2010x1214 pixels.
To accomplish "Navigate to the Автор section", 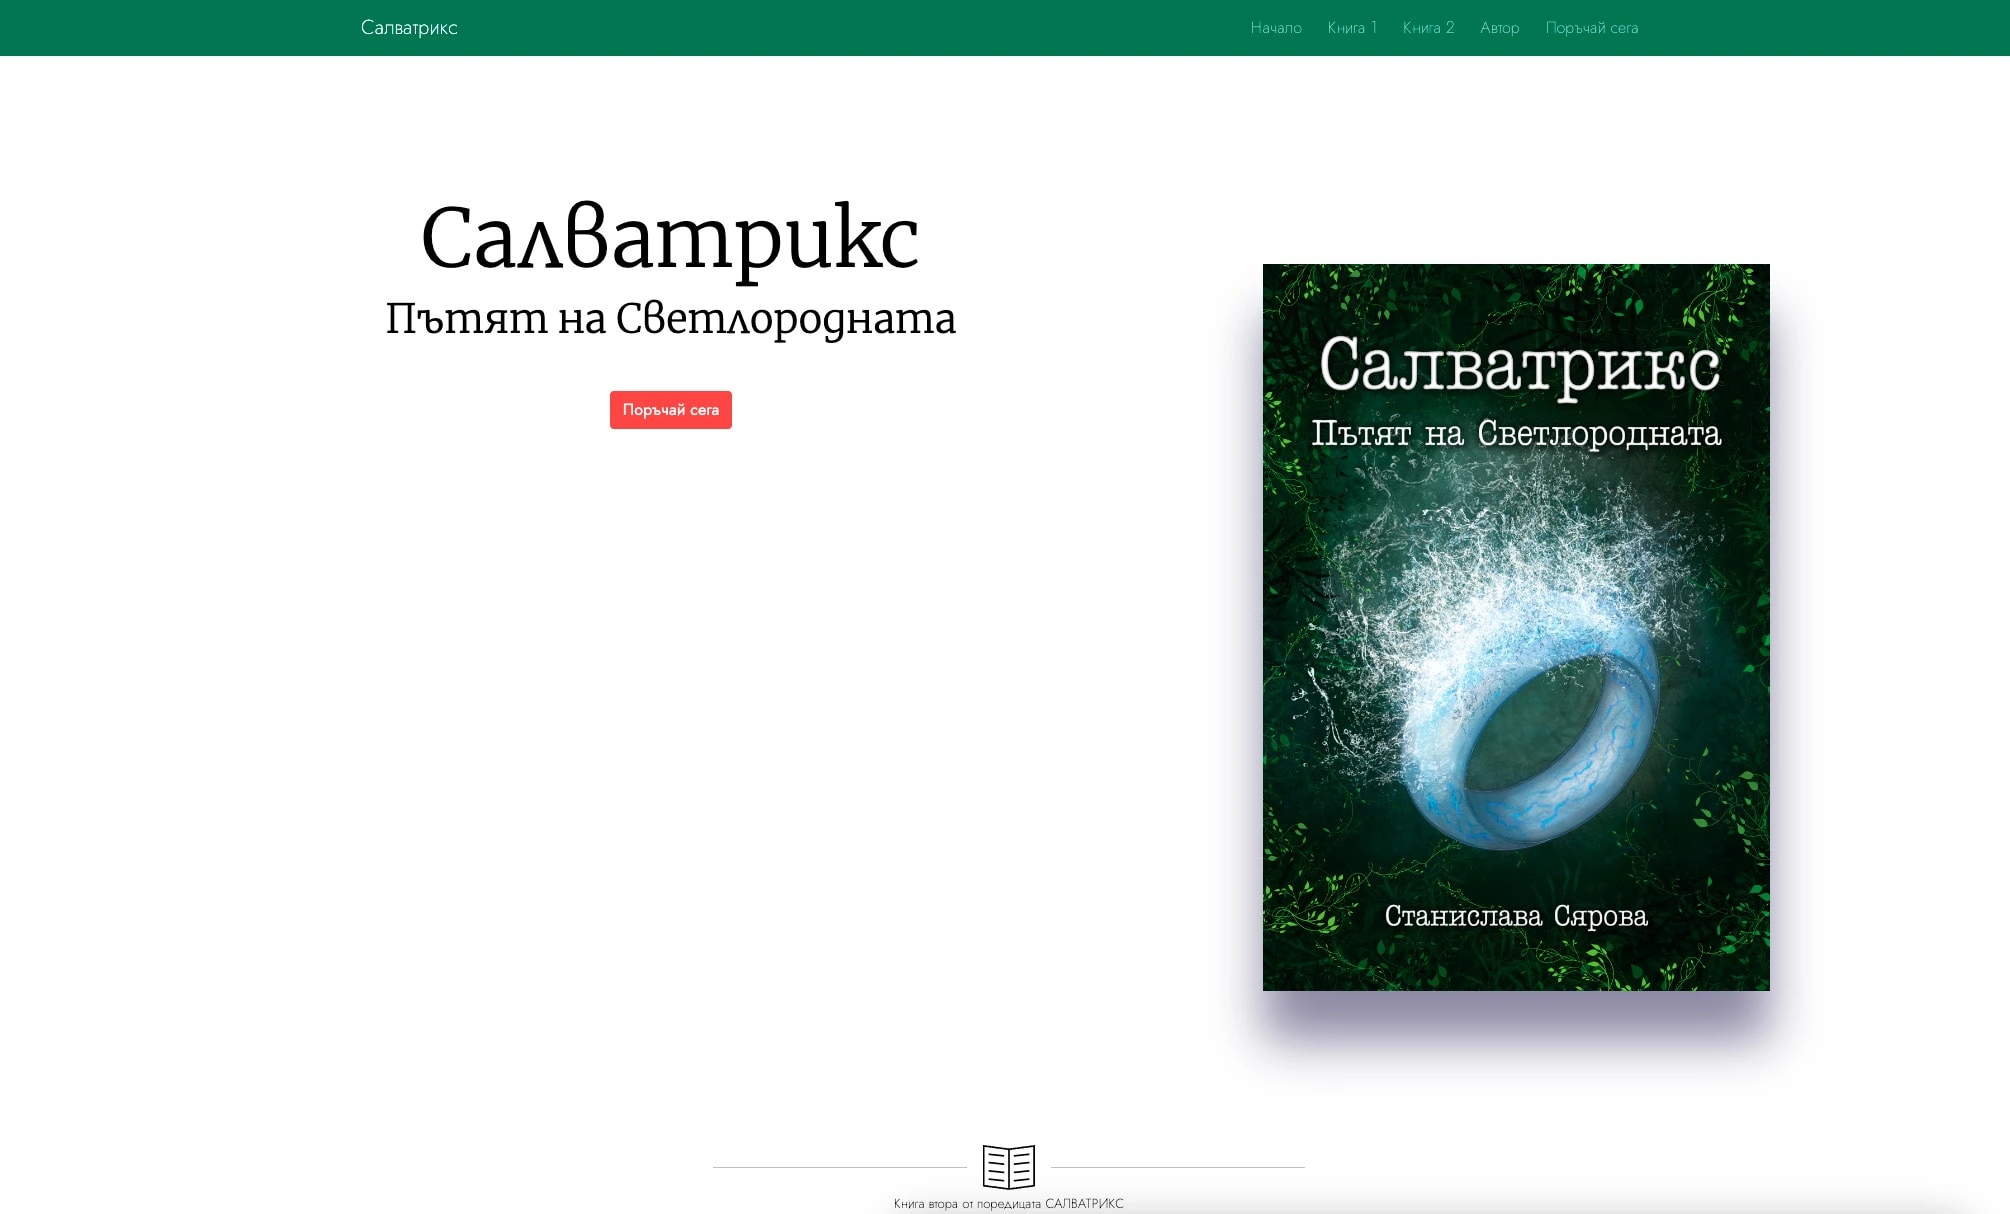I will [x=1499, y=28].
